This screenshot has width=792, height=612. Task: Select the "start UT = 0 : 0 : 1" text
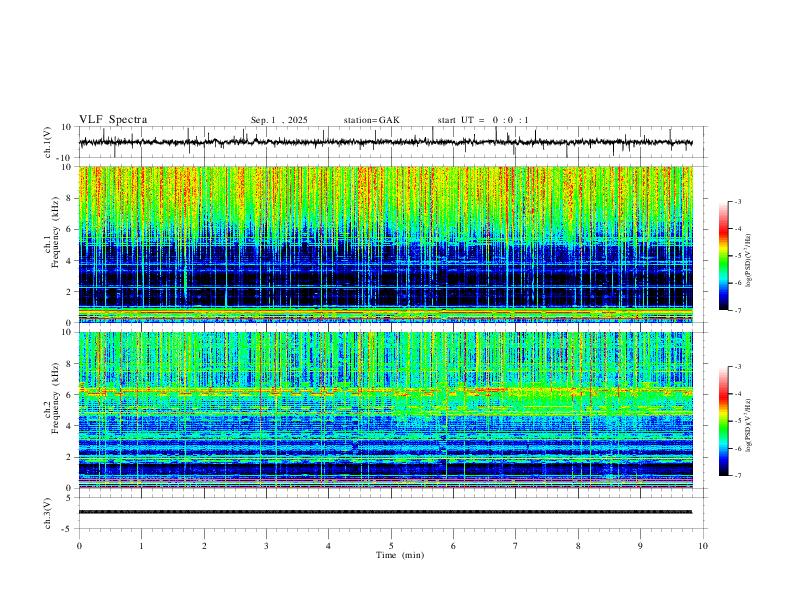[x=483, y=120]
